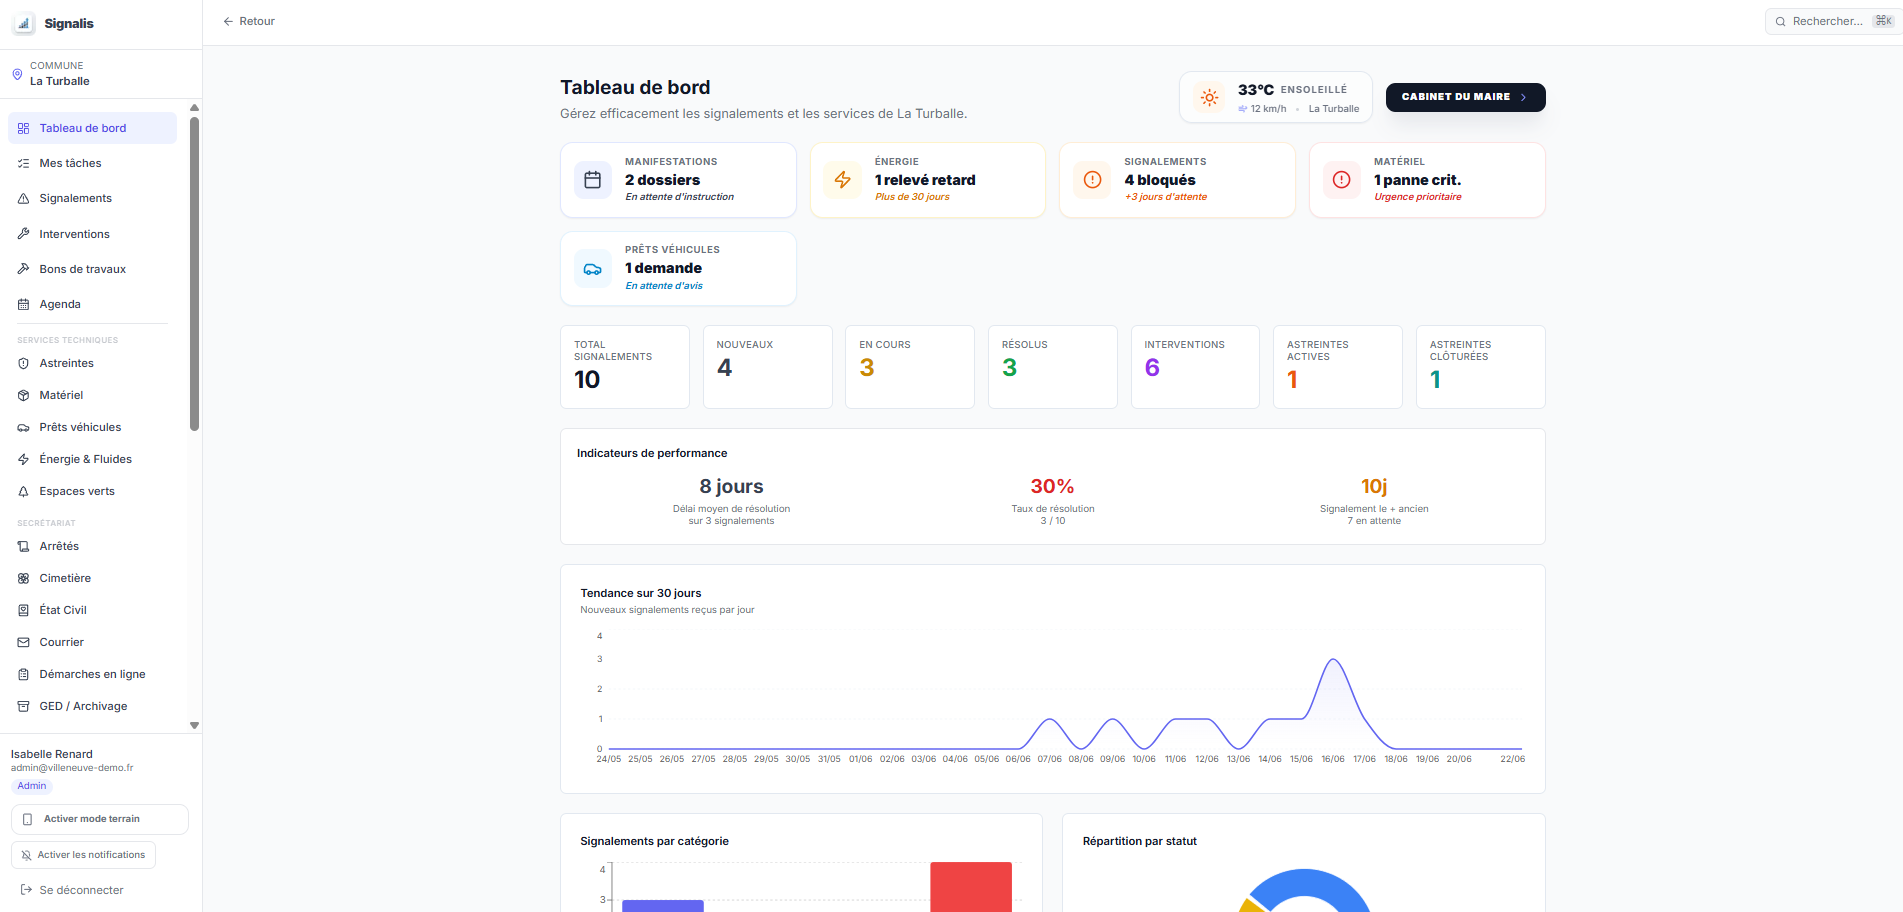Click the Signalements warning triangle icon
This screenshot has height=912, width=1903.
pos(23,198)
